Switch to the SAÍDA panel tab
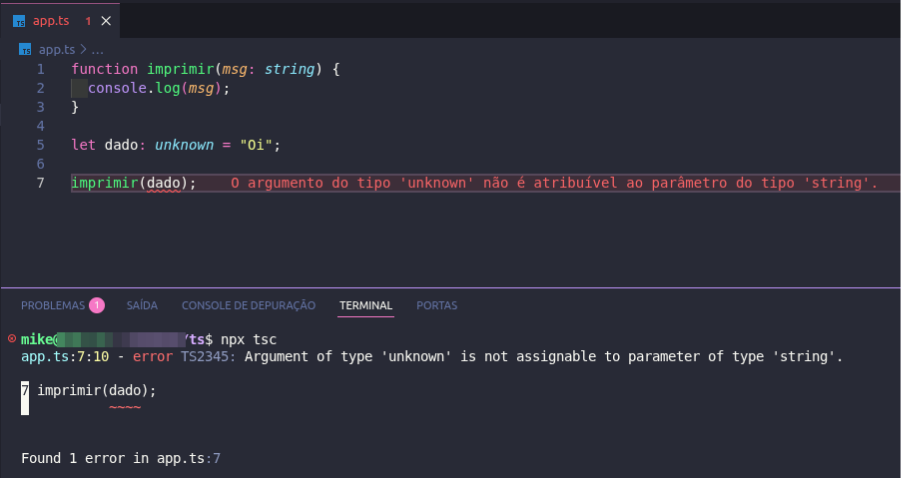The width and height of the screenshot is (901, 478). point(142,306)
